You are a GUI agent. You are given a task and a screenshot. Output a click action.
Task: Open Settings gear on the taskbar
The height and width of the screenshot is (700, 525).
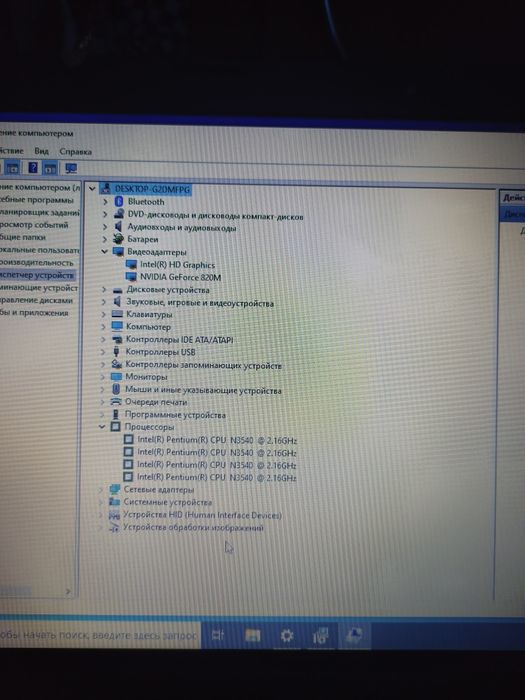click(286, 635)
